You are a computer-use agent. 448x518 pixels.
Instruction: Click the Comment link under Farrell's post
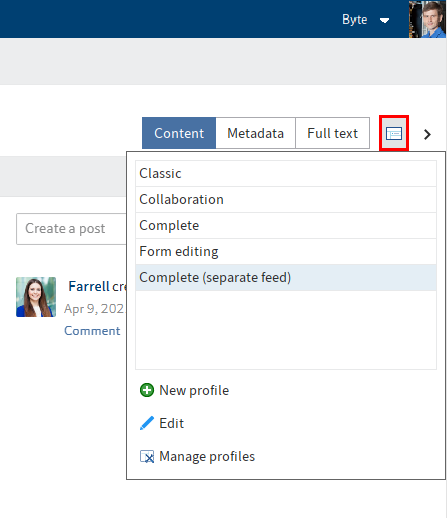tap(92, 331)
